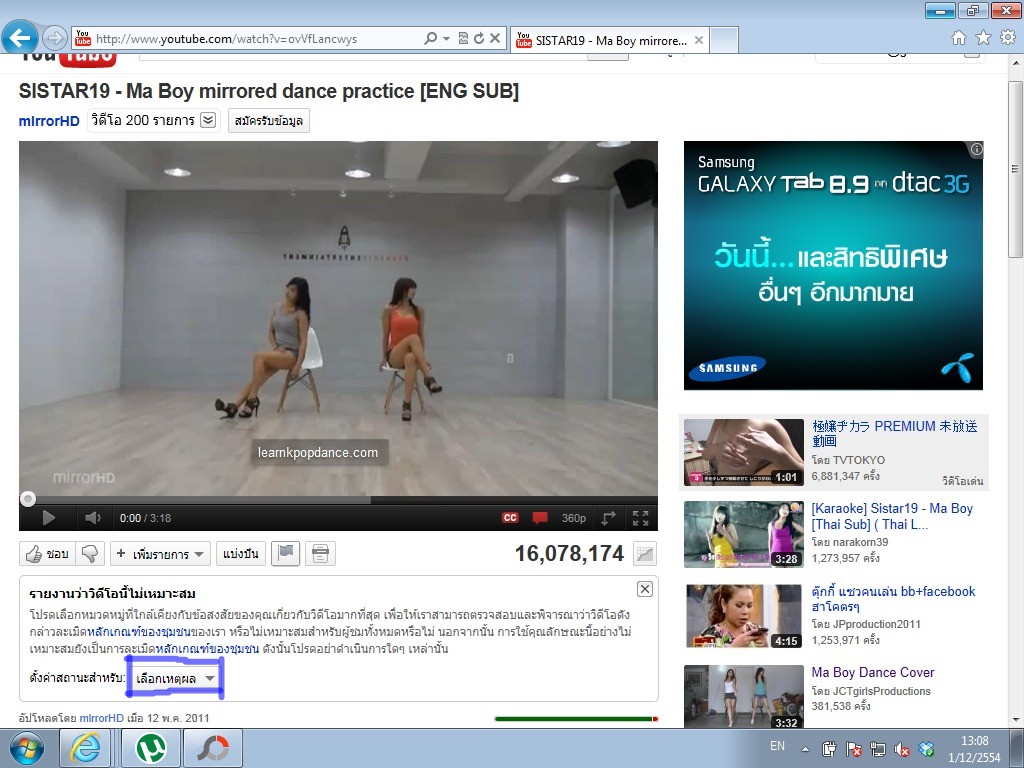Go back with the browser Back arrow
The image size is (1024, 768).
click(20, 37)
